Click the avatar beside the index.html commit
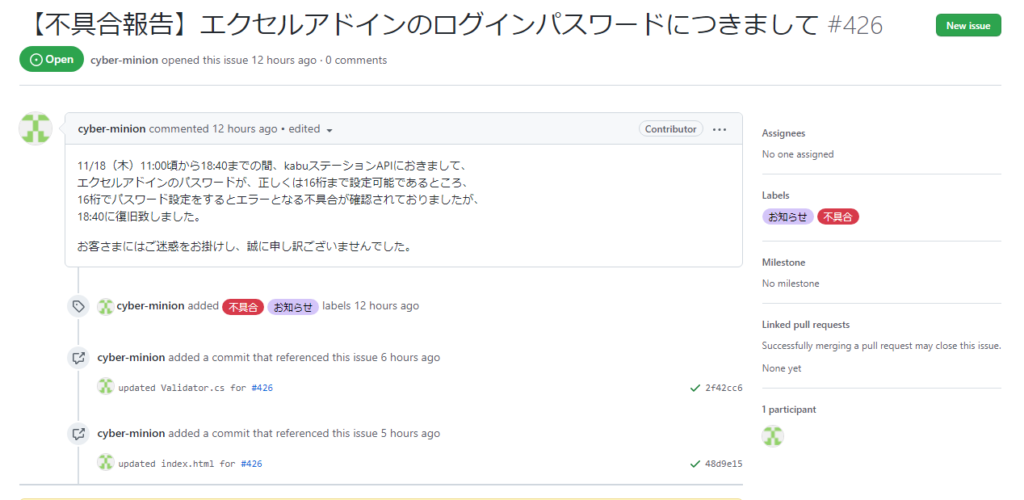 (105, 463)
